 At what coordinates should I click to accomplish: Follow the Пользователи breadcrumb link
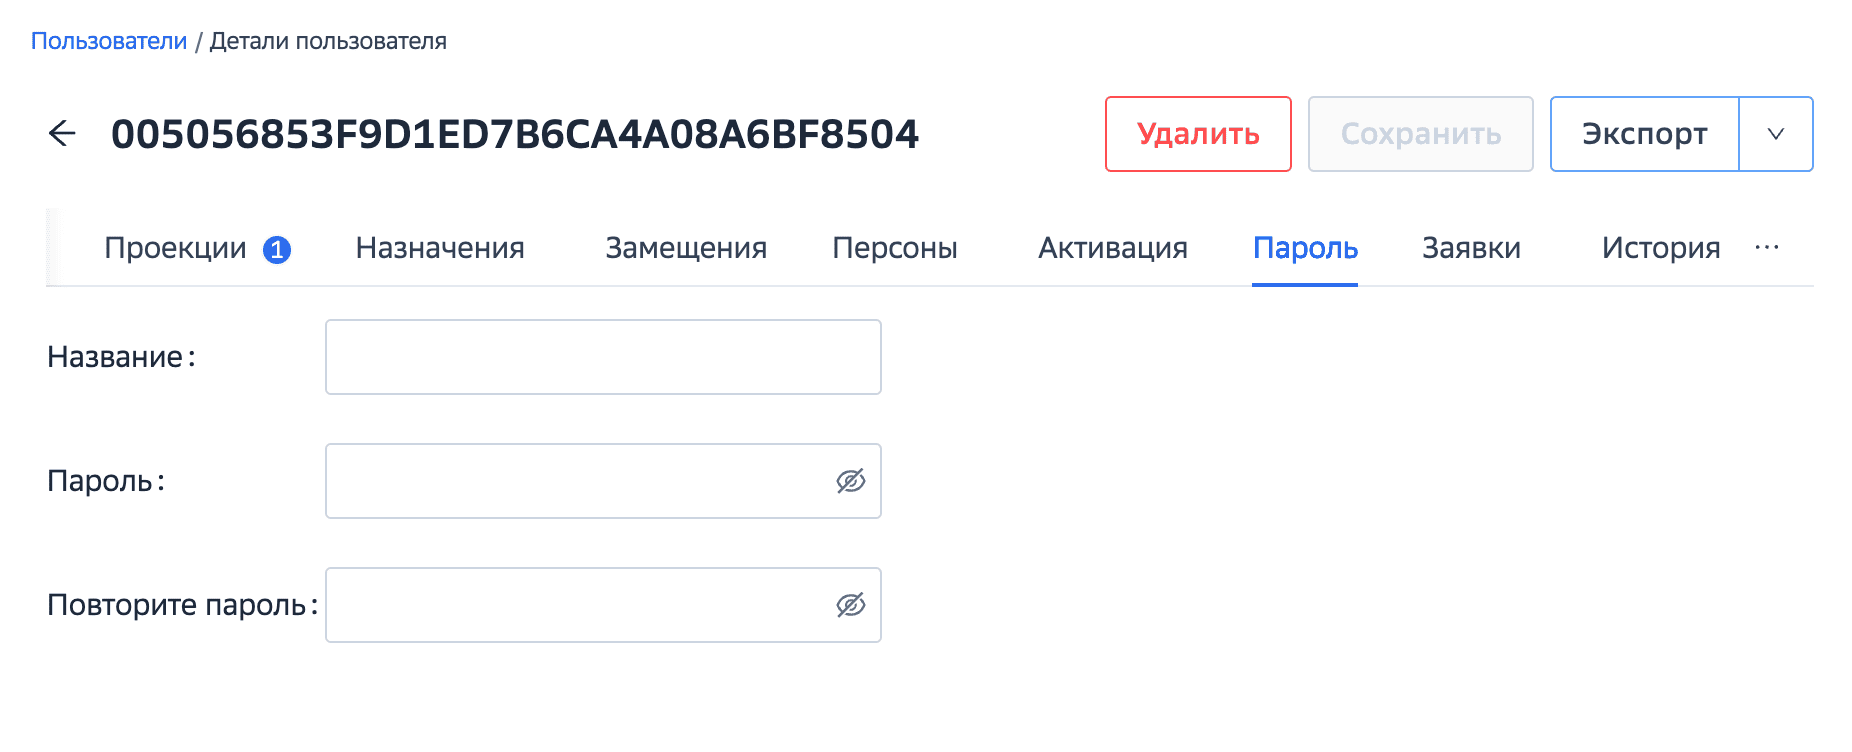pyautogui.click(x=109, y=41)
